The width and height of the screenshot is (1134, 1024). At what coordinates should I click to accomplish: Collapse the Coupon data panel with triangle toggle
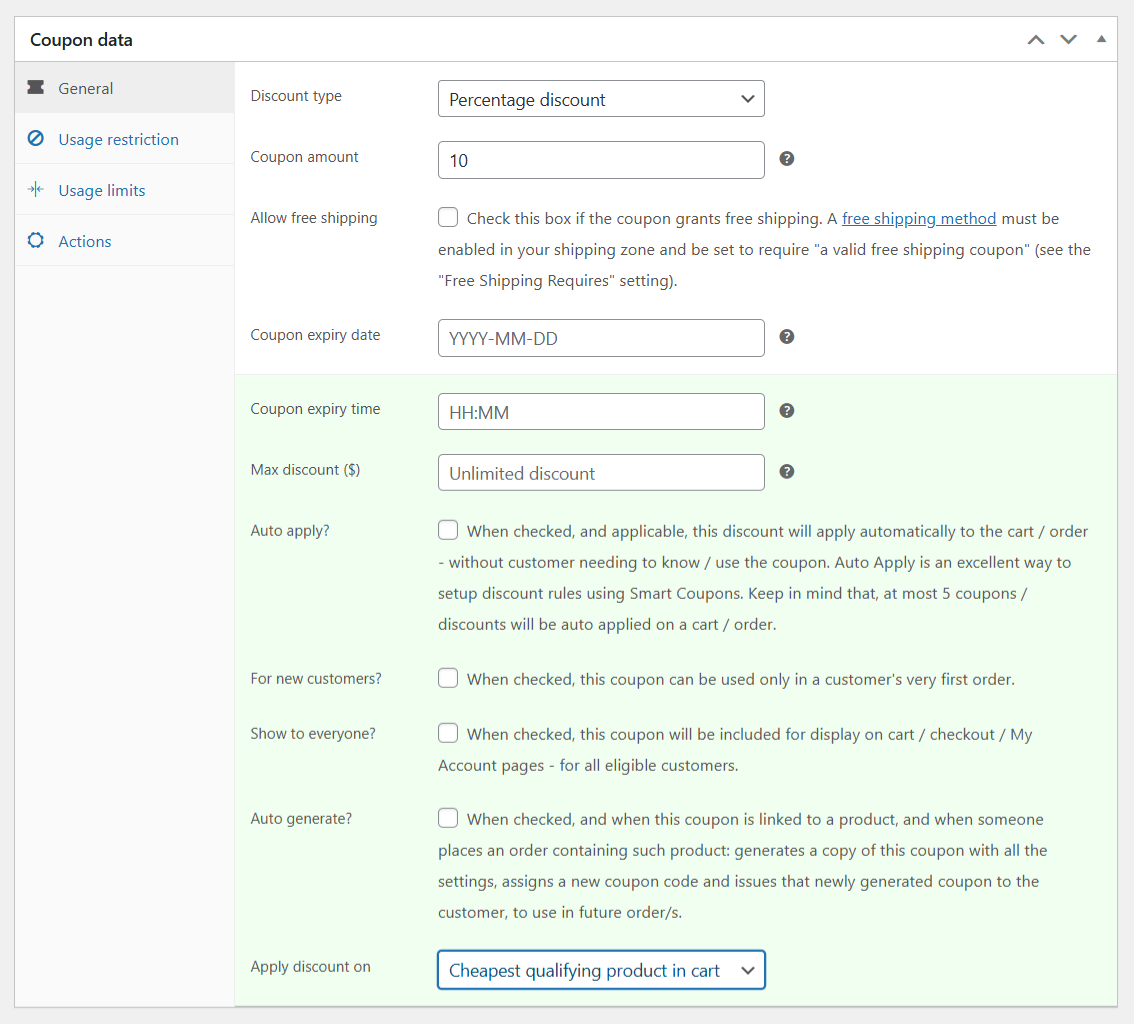(x=1101, y=40)
